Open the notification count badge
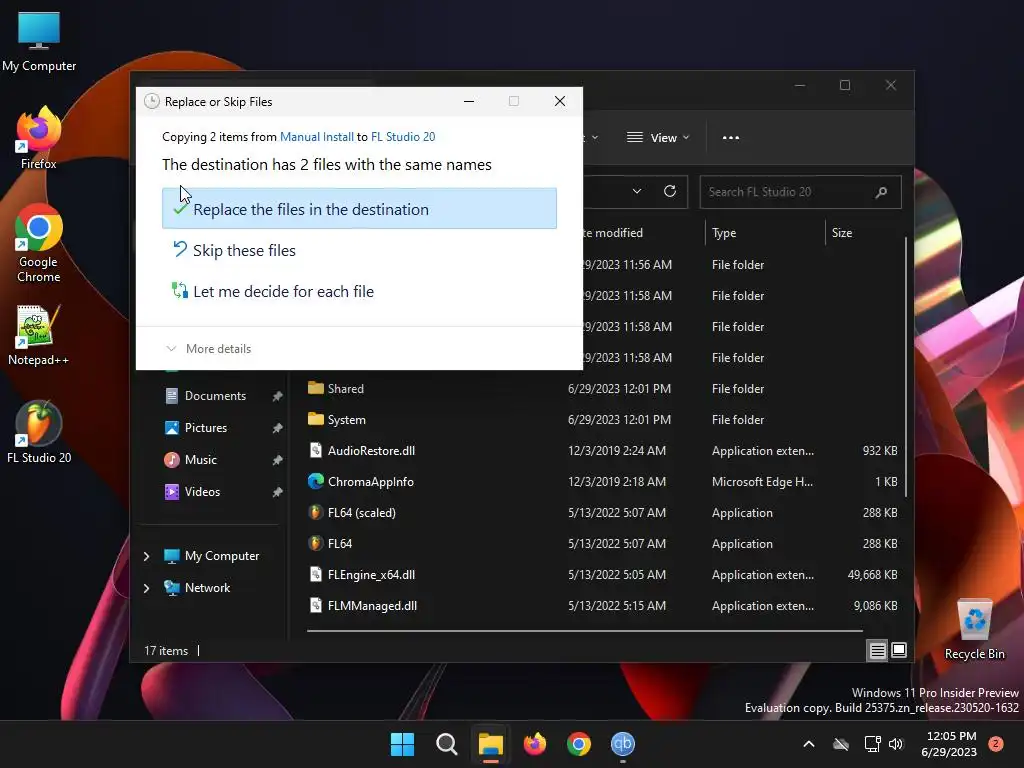The height and width of the screenshot is (768, 1024). point(996,744)
